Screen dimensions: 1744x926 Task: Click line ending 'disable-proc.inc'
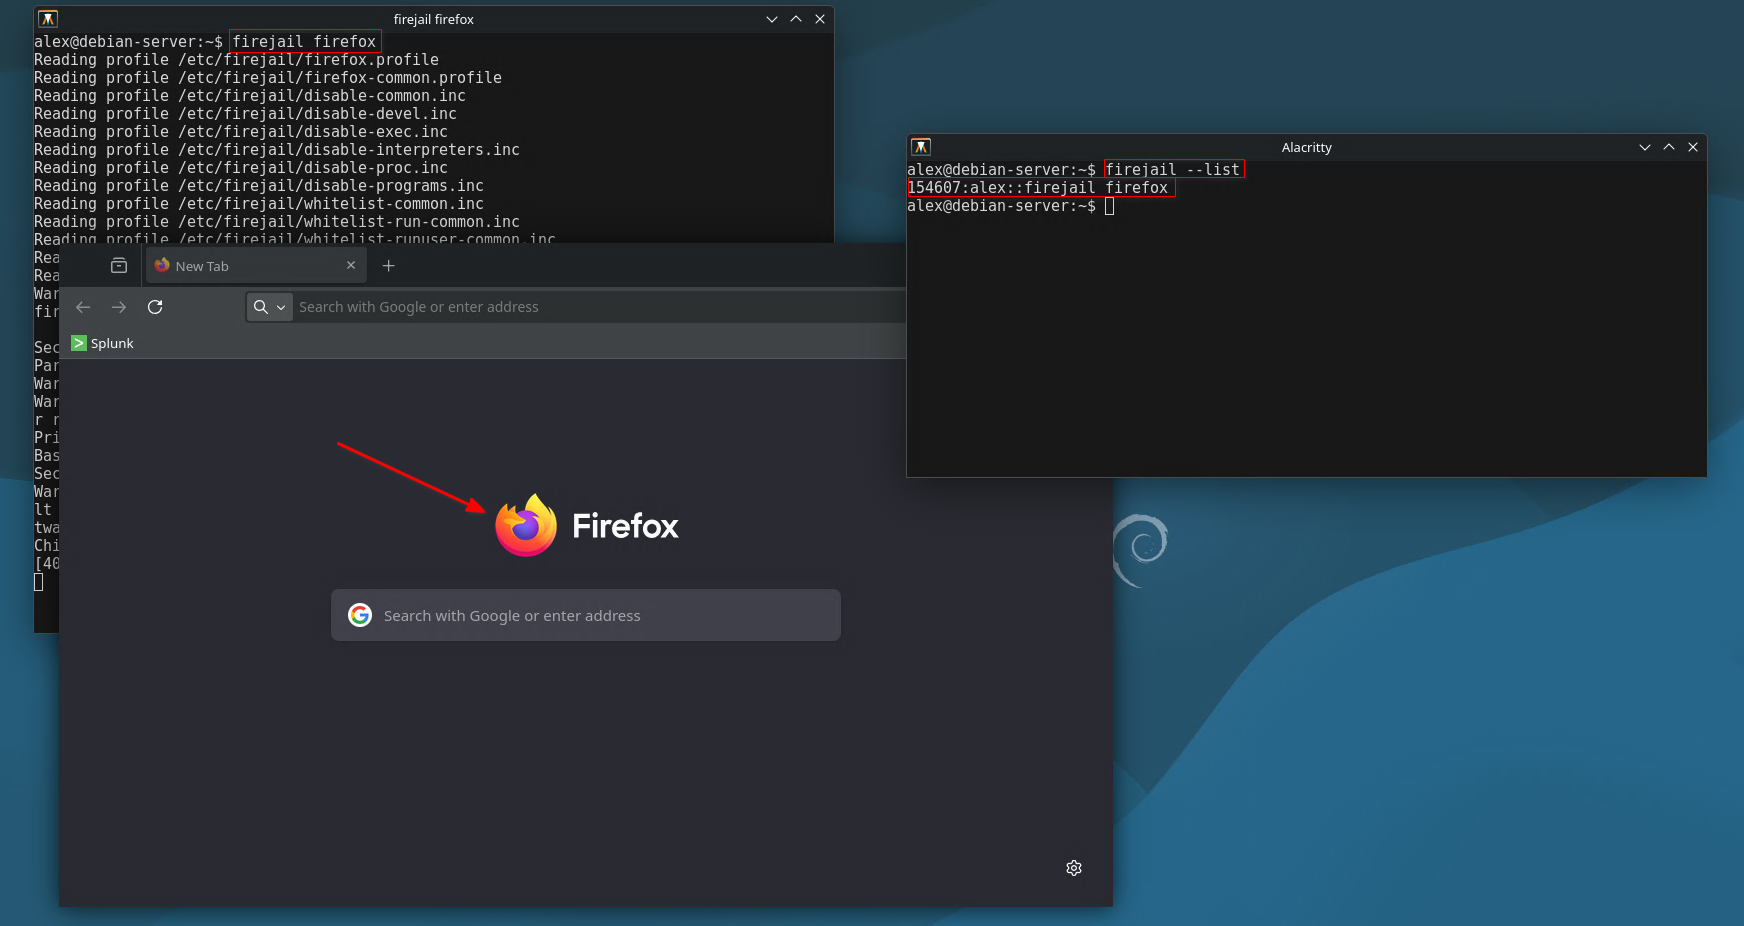[x=241, y=168]
